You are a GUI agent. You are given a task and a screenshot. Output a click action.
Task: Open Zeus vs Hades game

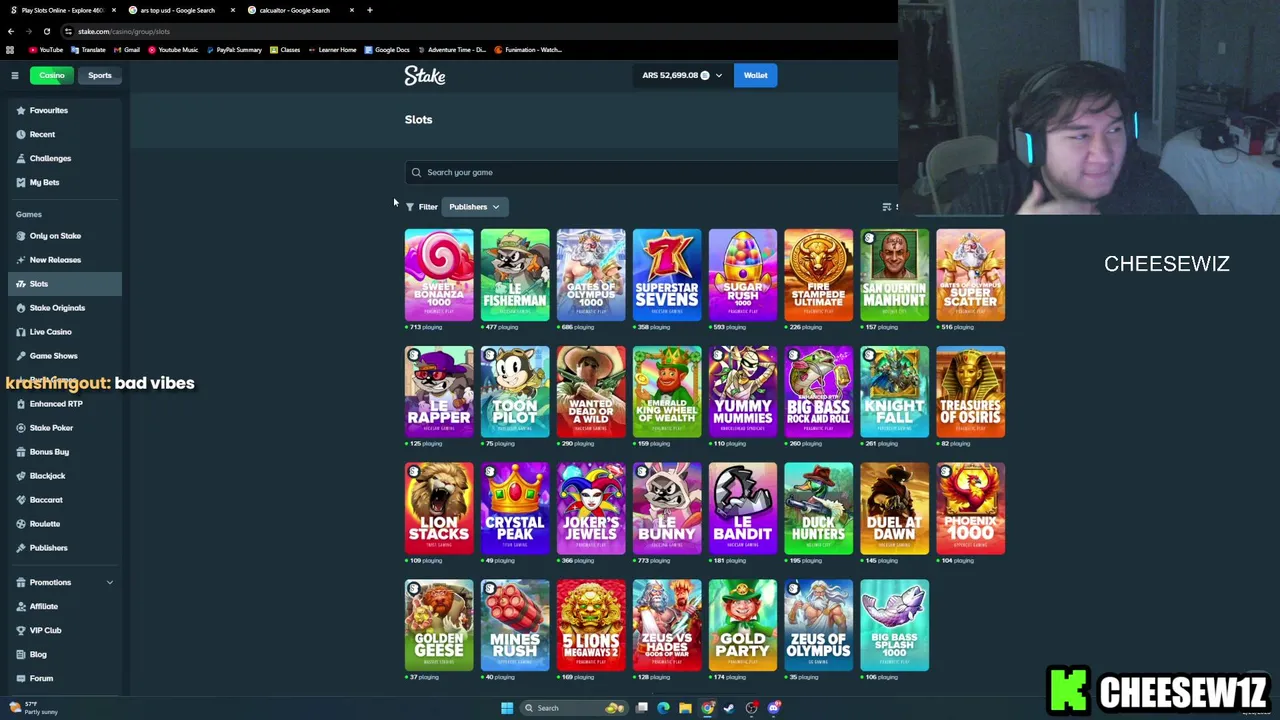(667, 625)
